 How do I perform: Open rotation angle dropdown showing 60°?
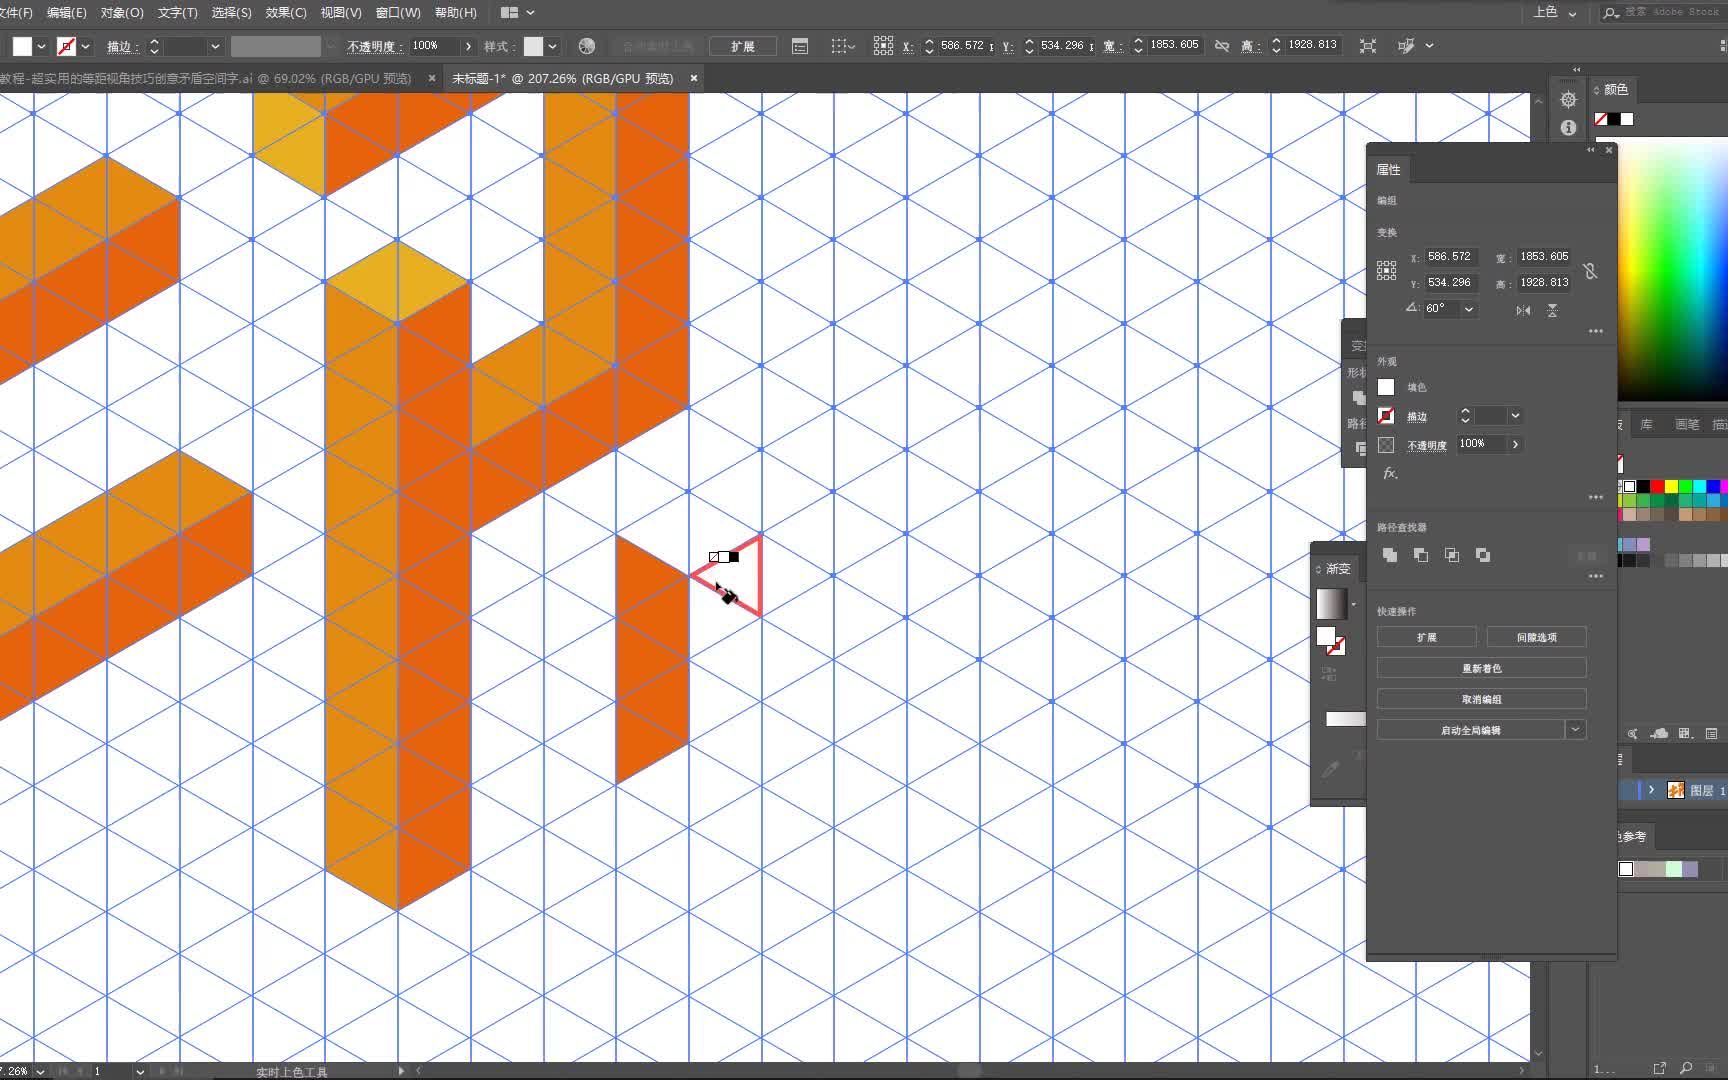1469,309
